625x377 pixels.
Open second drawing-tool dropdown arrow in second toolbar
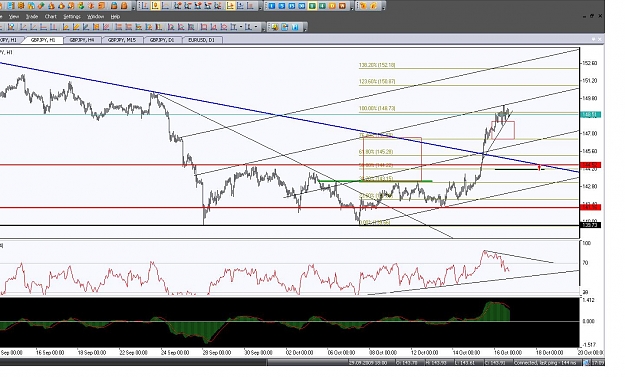pyautogui.click(x=256, y=27)
